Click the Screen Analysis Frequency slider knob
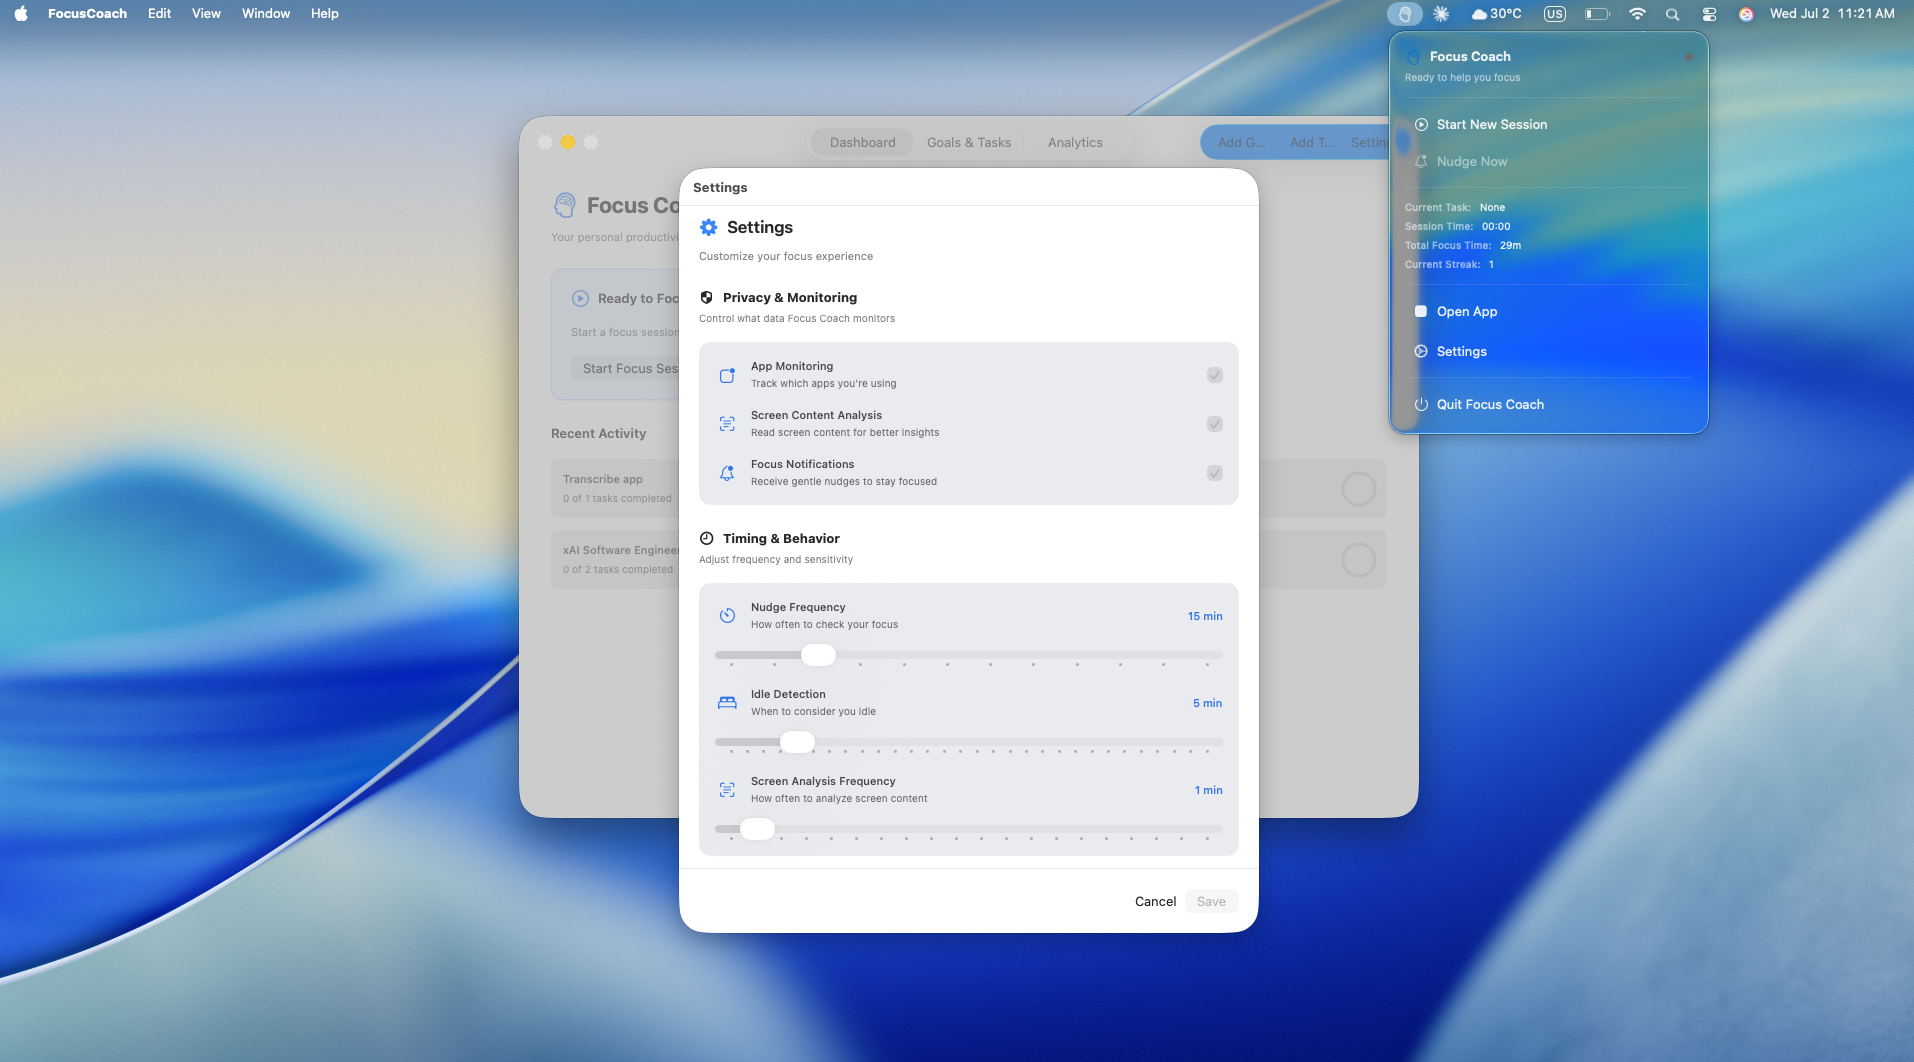The image size is (1914, 1062). point(757,829)
